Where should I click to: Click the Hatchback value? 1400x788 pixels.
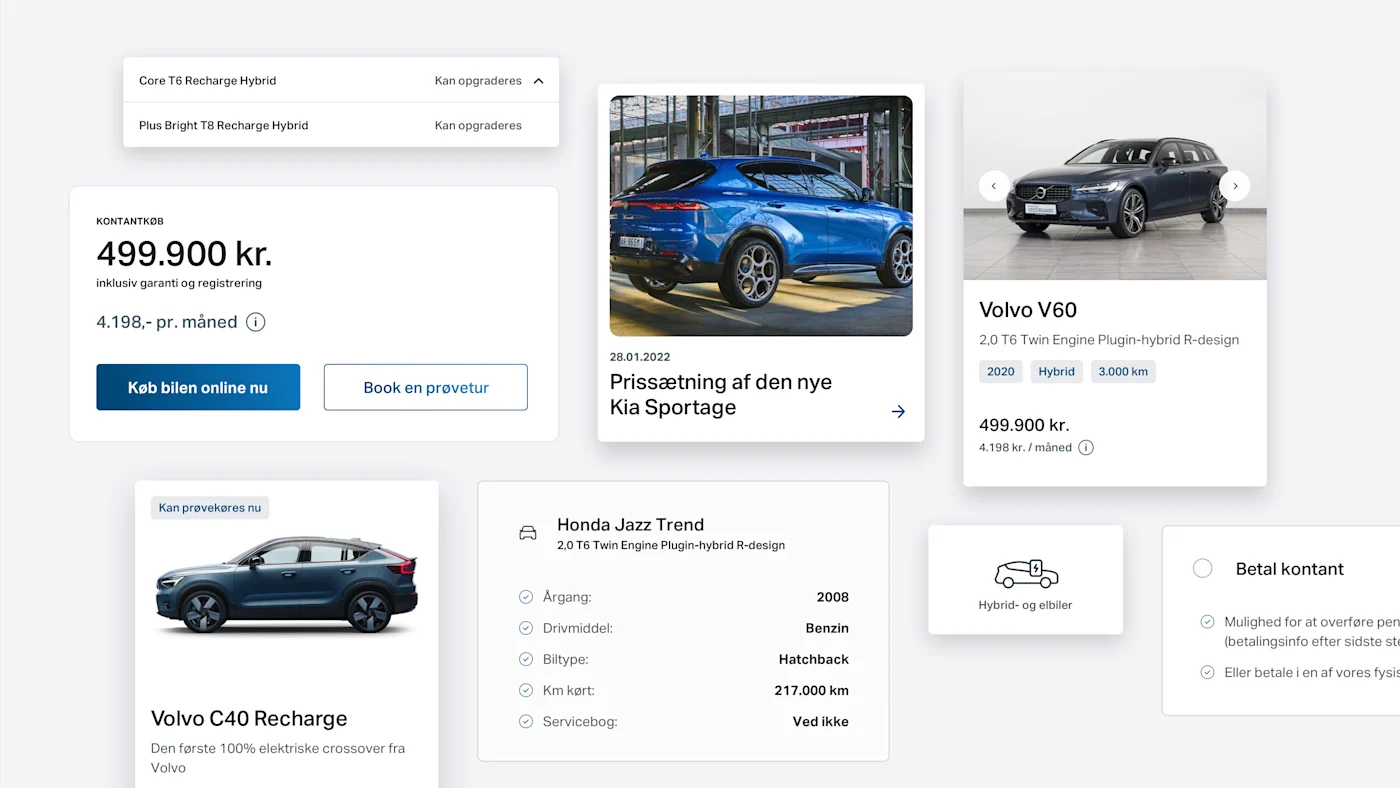[814, 659]
